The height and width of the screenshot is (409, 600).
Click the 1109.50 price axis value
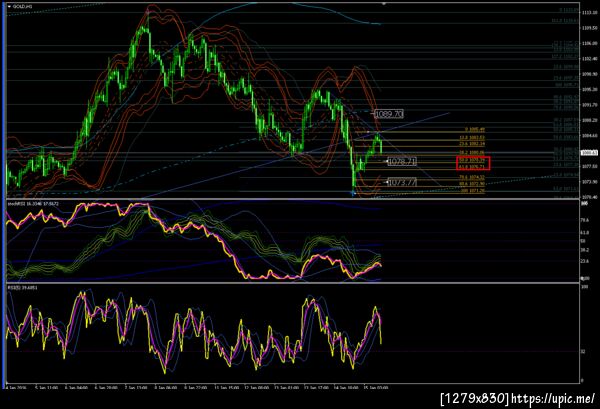click(x=590, y=28)
